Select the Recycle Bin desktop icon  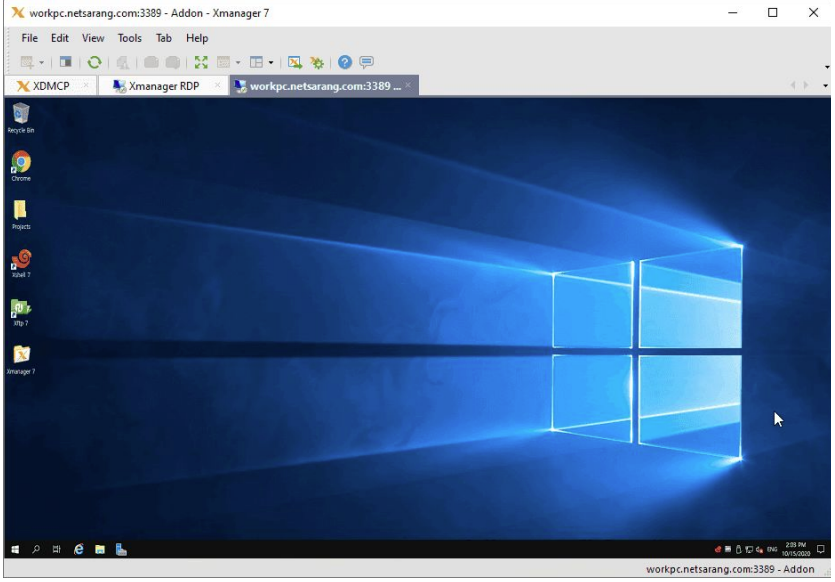coord(21,118)
